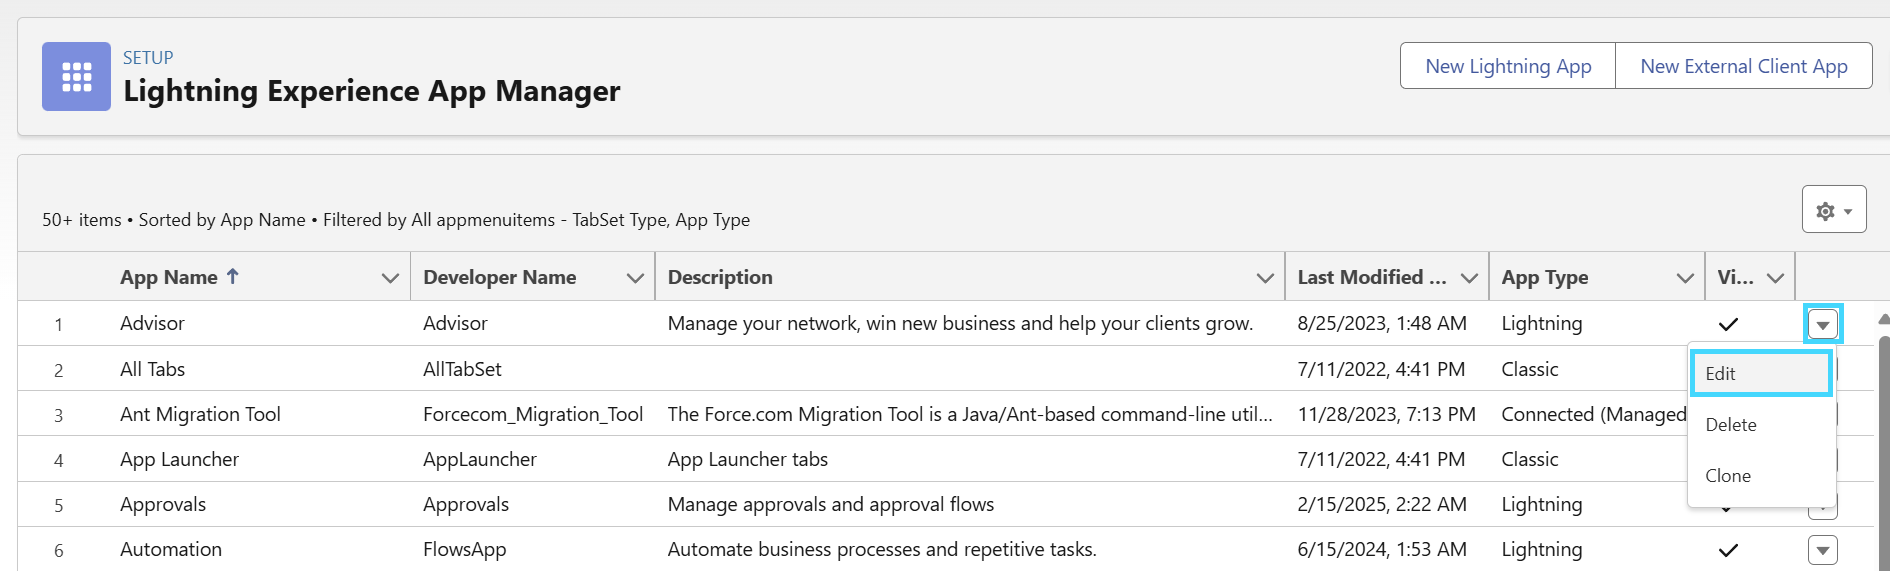Select the App Launcher app name cell

[179, 459]
